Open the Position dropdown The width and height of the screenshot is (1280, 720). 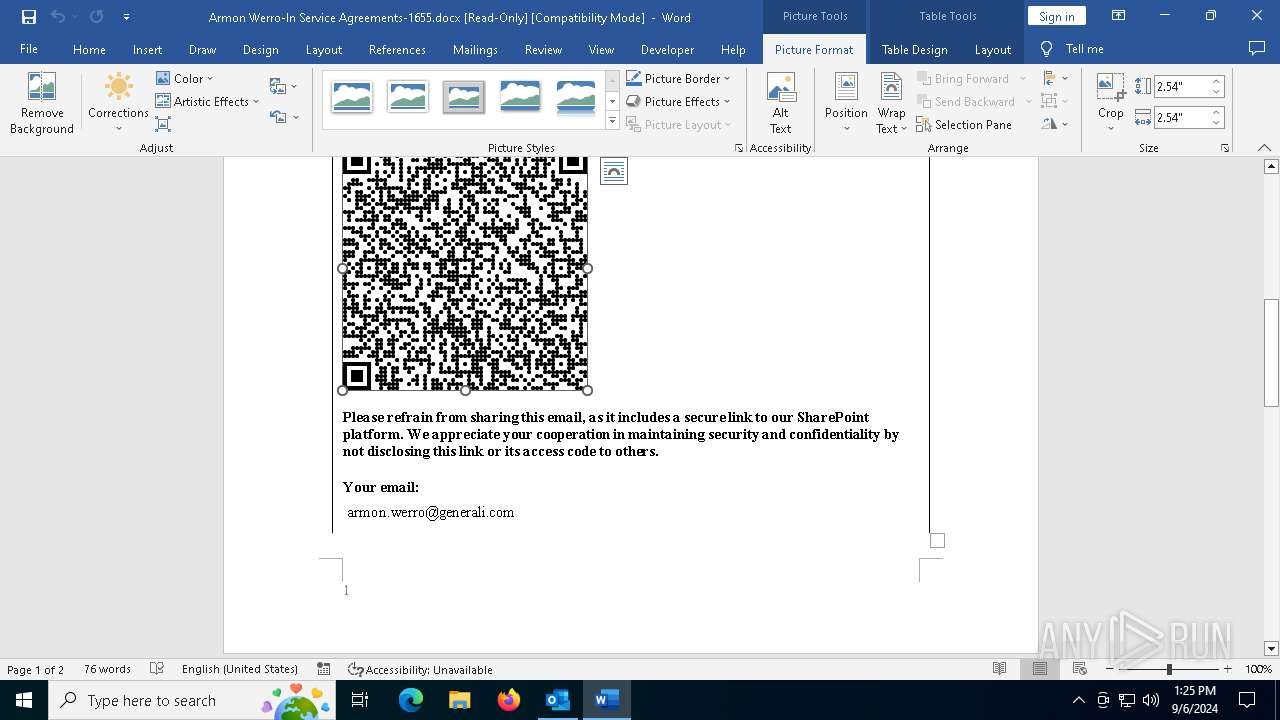[846, 103]
